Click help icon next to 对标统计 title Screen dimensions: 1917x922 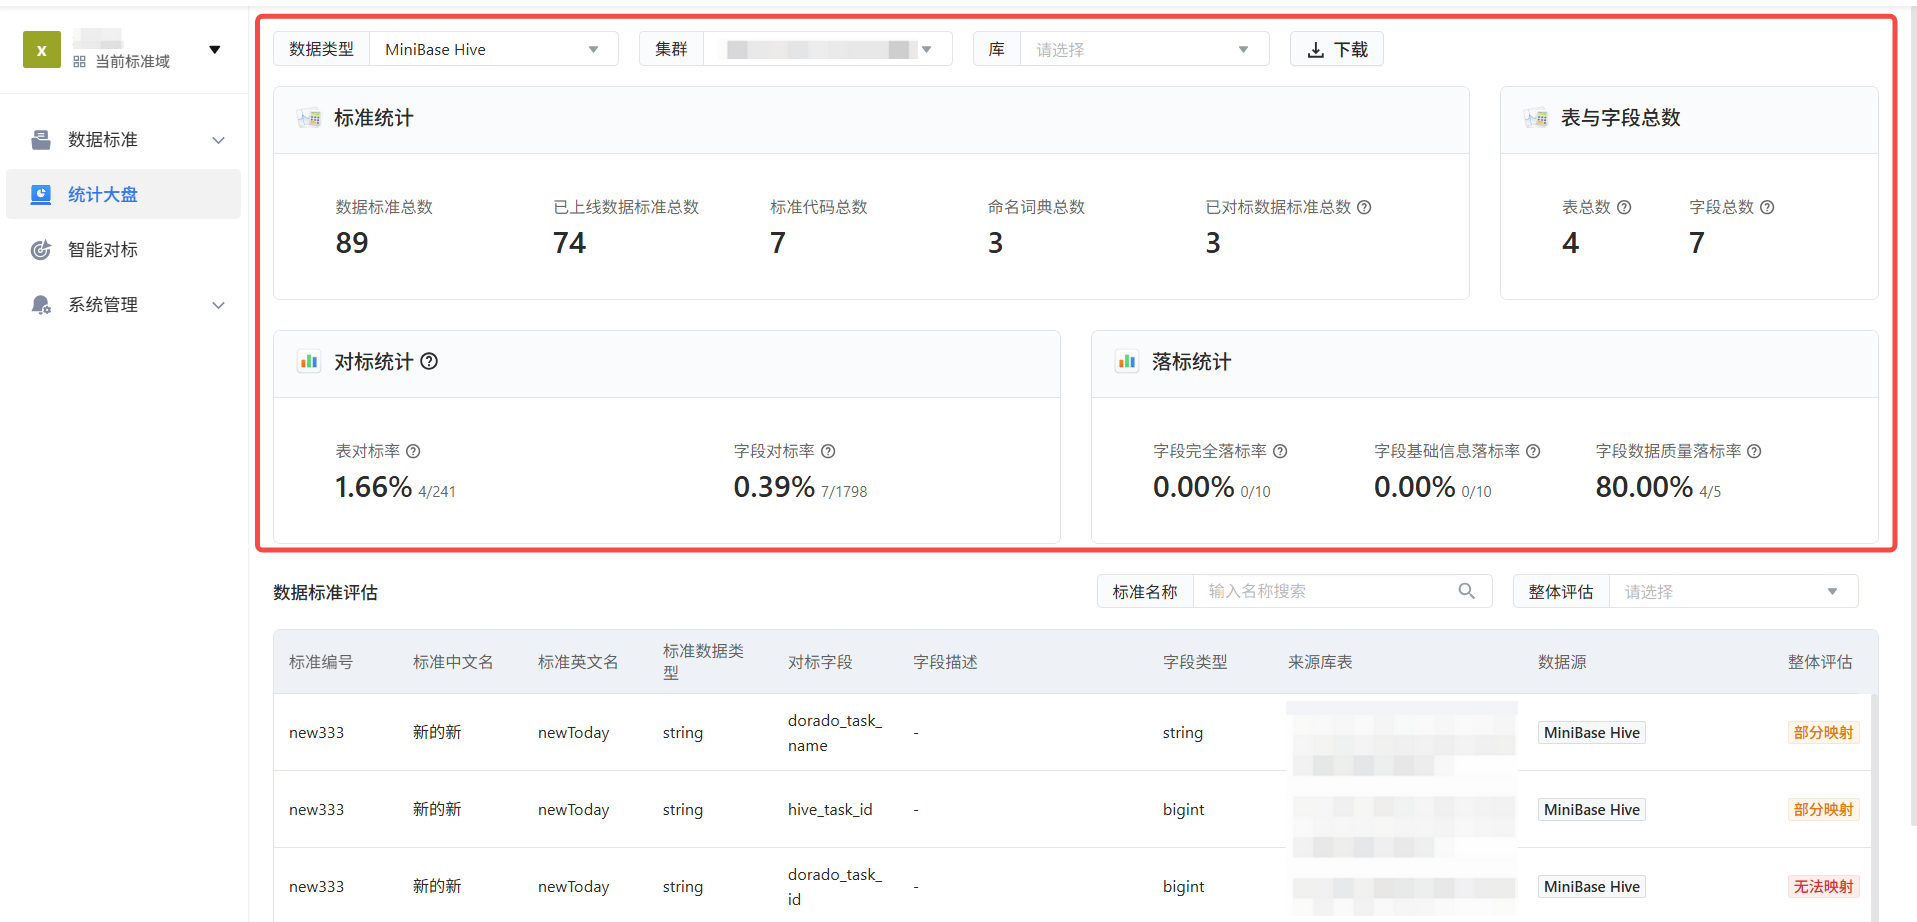click(429, 361)
